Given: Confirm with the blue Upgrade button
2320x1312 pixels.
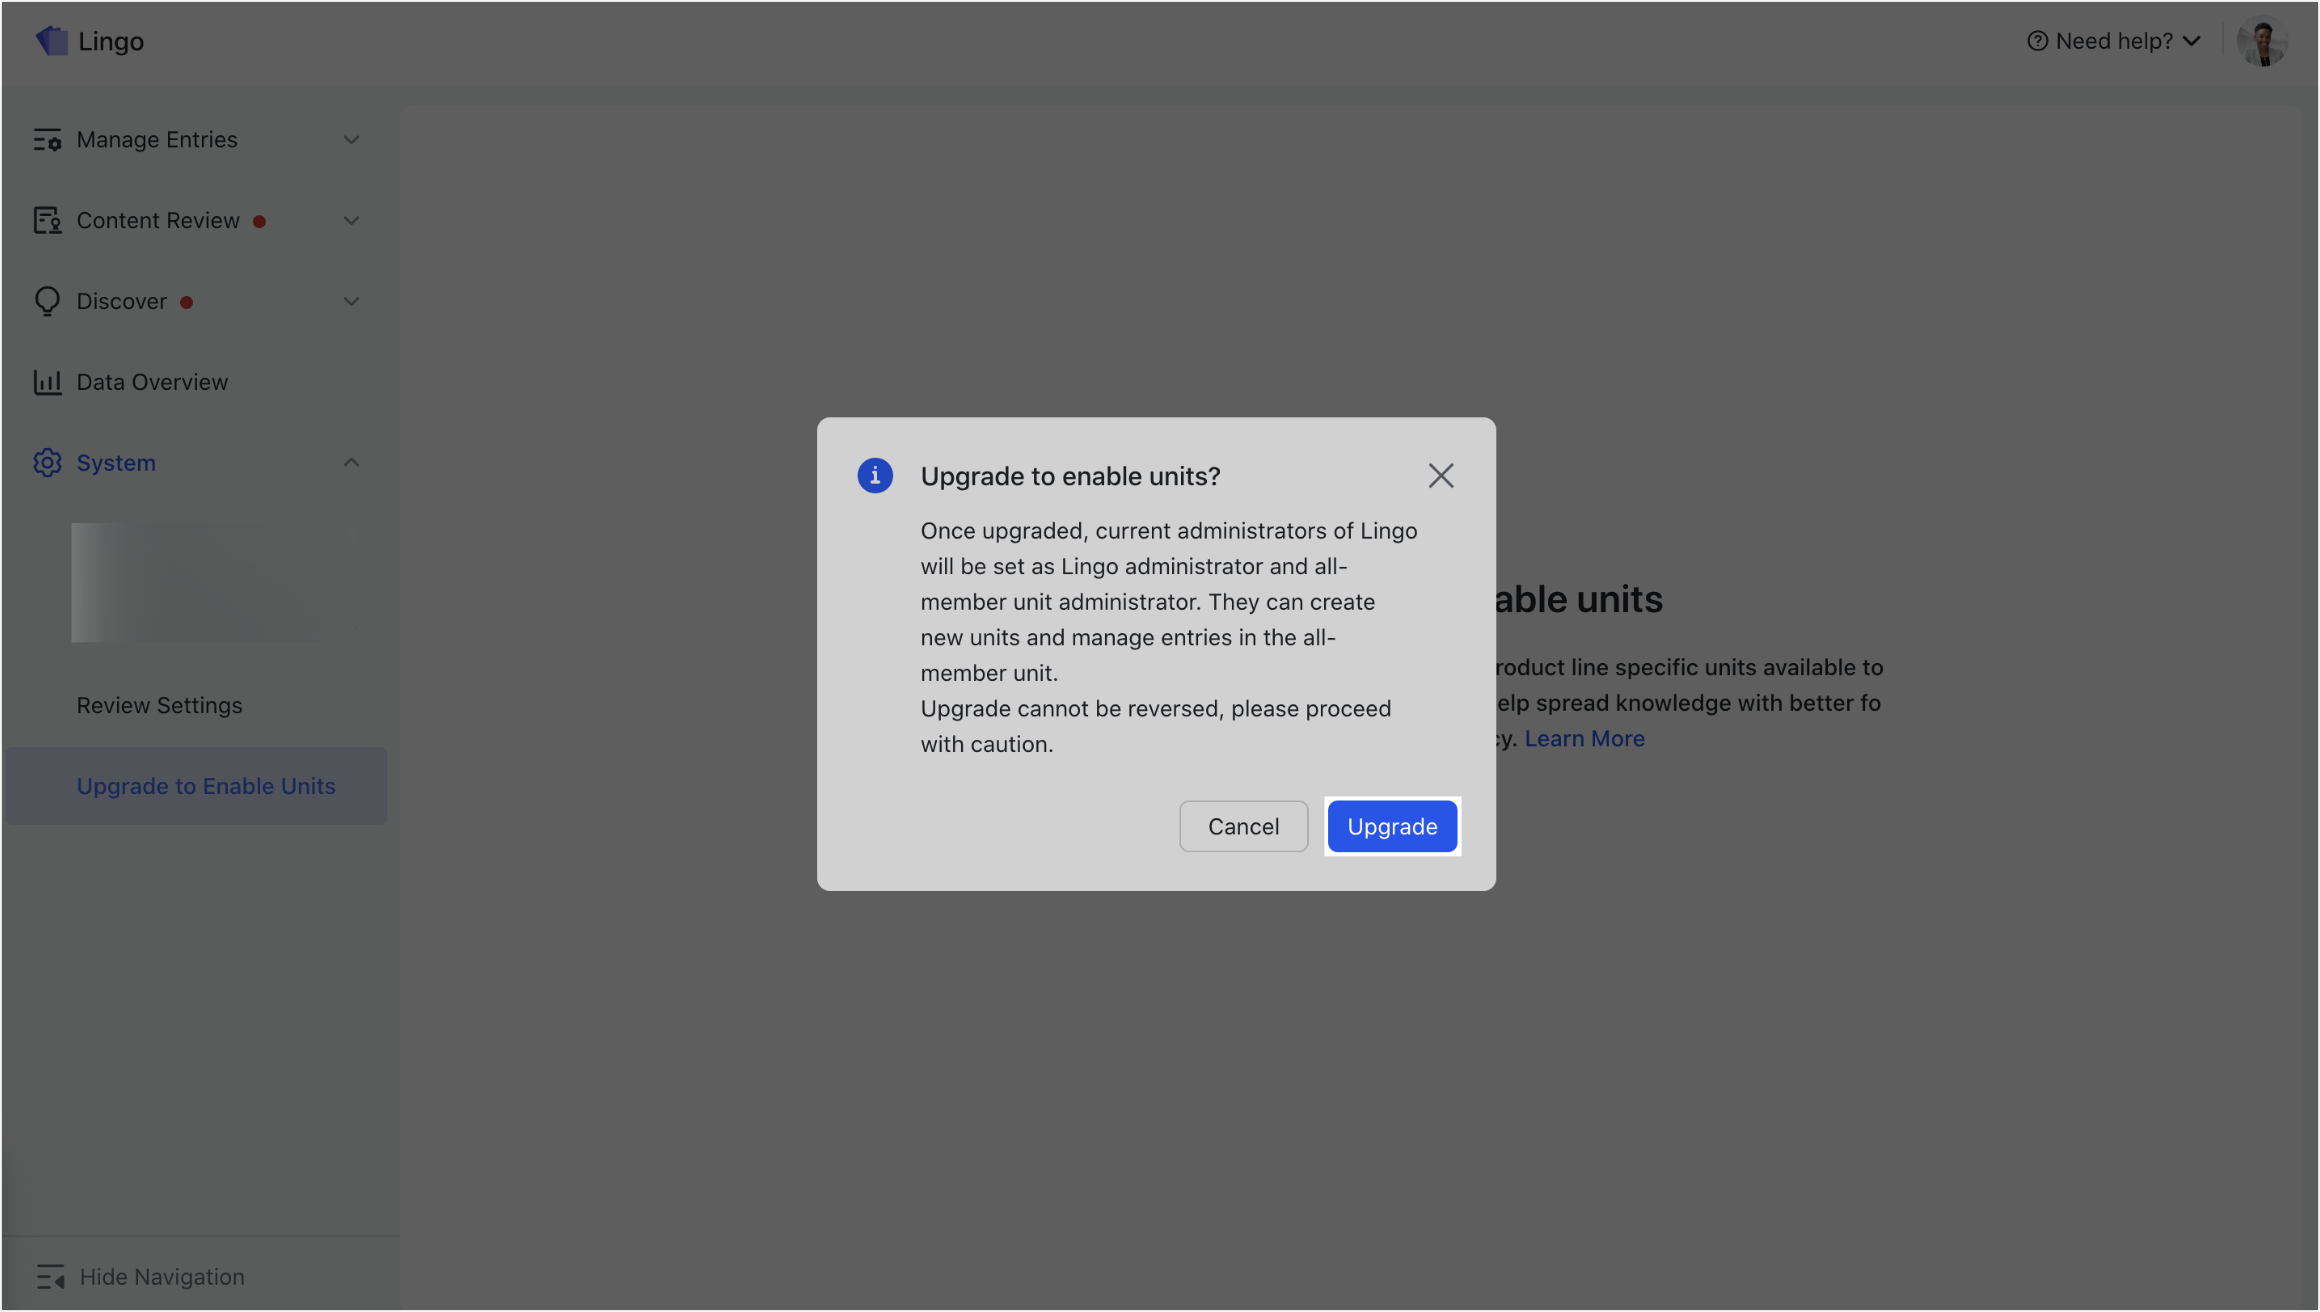Looking at the screenshot, I should pyautogui.click(x=1392, y=827).
